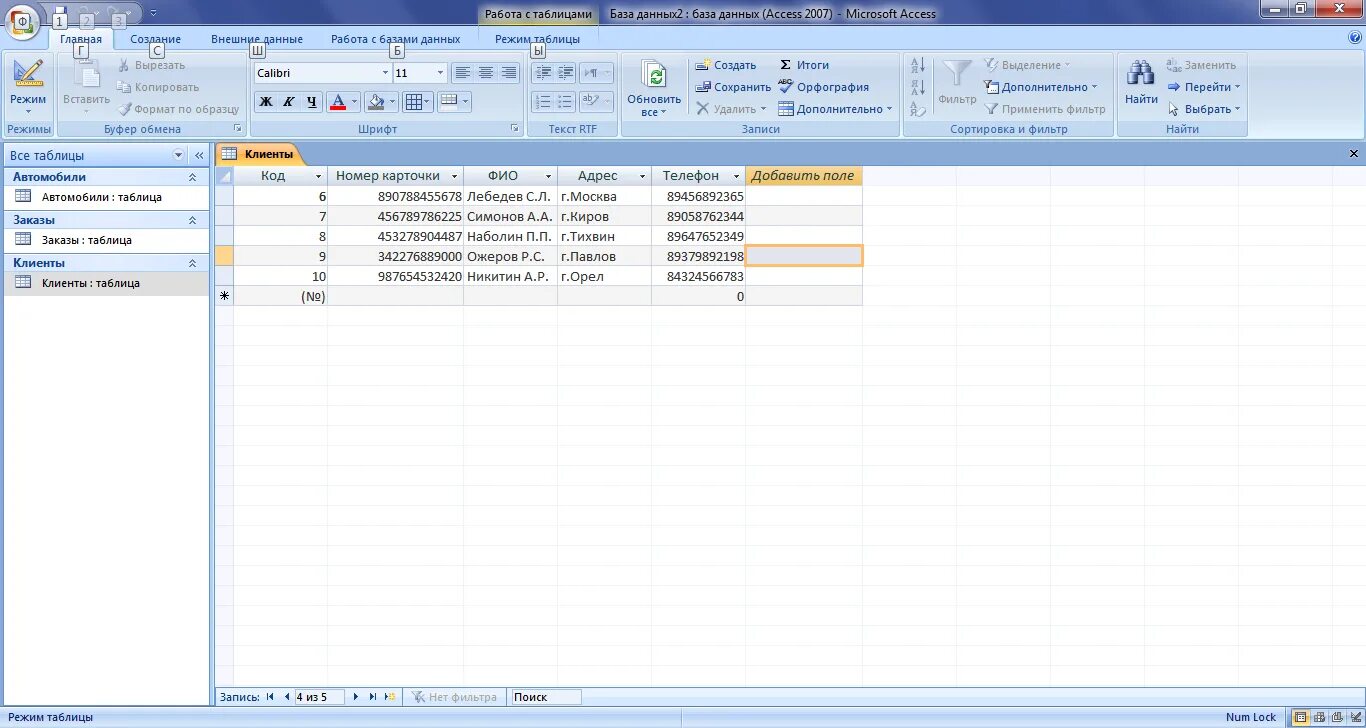Save via Quick Access toolbar
1366x728 pixels.
coord(59,14)
